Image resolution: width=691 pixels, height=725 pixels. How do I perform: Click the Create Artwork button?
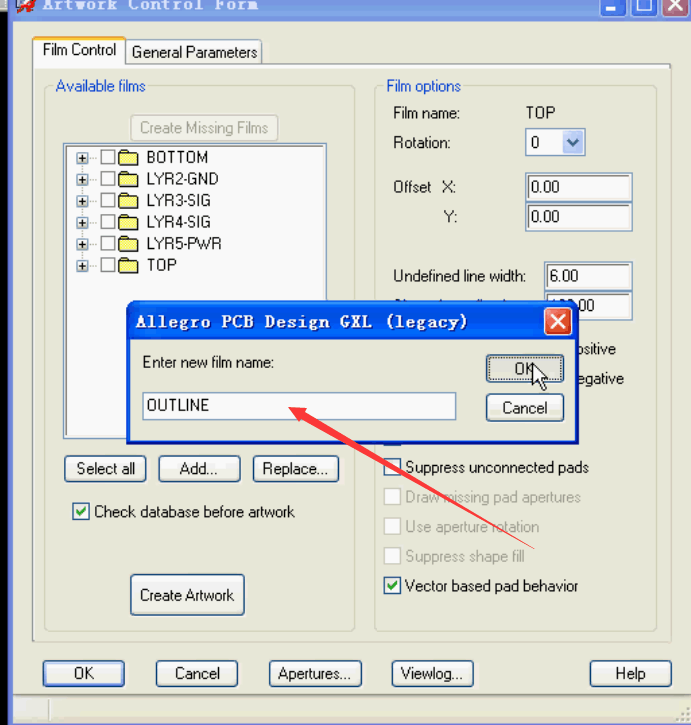point(187,595)
